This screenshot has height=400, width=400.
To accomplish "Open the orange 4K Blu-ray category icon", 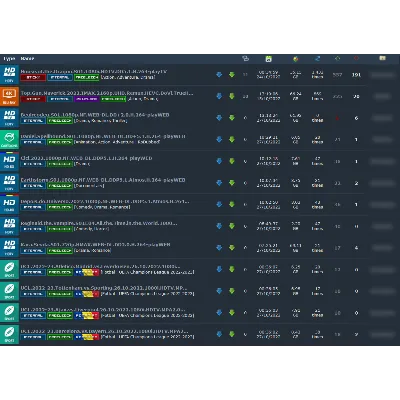I will point(9,96).
